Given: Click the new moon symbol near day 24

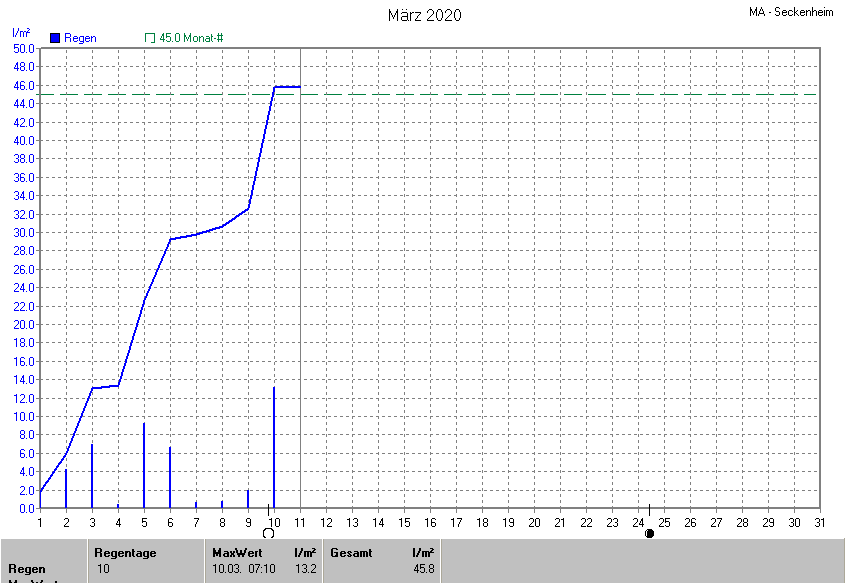Looking at the screenshot, I should coord(649,533).
